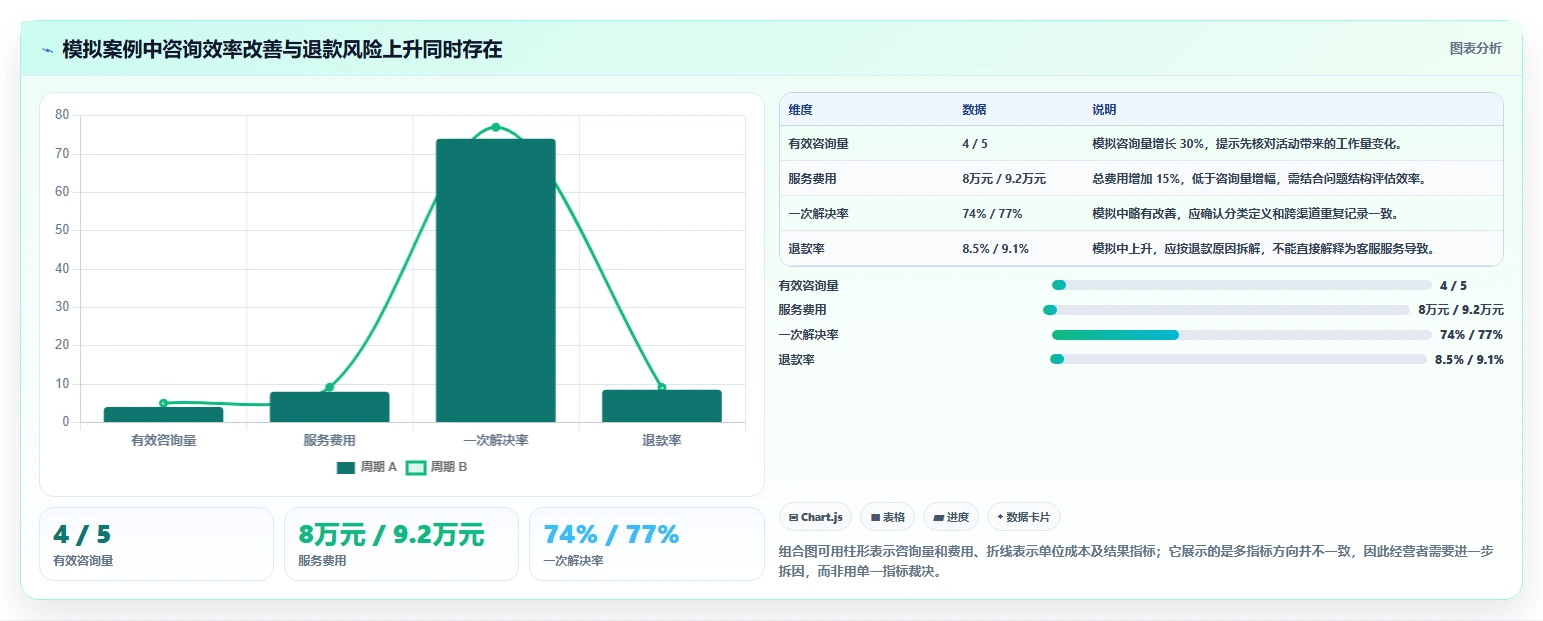The image size is (1543, 621).
Task: Click the 服务费用 8万元 / 9.2万元 data card
Action: click(401, 544)
